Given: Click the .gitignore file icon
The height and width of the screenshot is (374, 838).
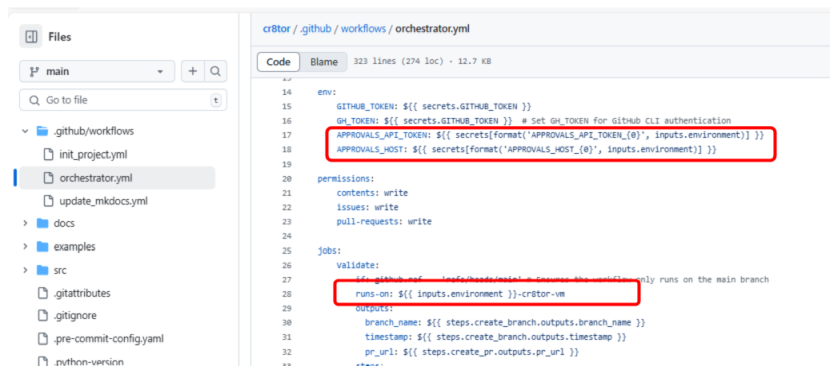Looking at the screenshot, I should point(42,316).
